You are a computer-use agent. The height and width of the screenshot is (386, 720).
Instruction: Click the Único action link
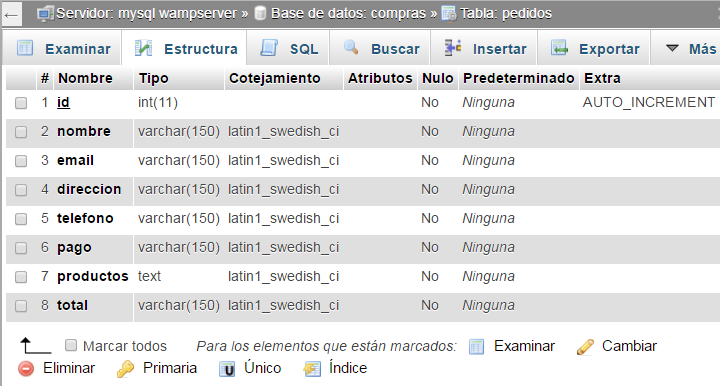click(262, 368)
